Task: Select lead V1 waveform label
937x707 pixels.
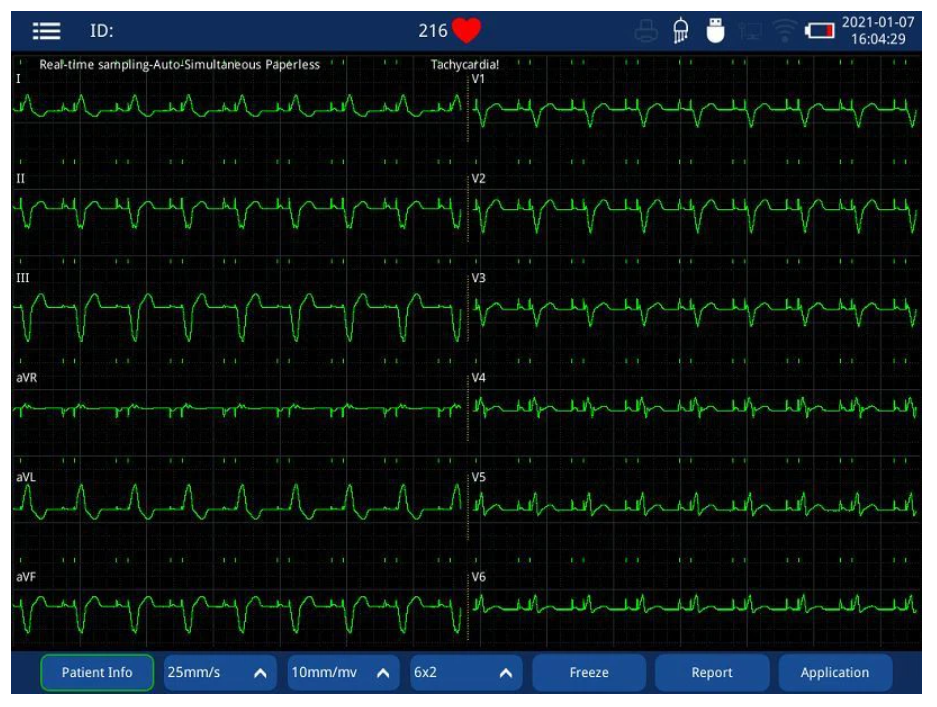Action: coord(479,79)
